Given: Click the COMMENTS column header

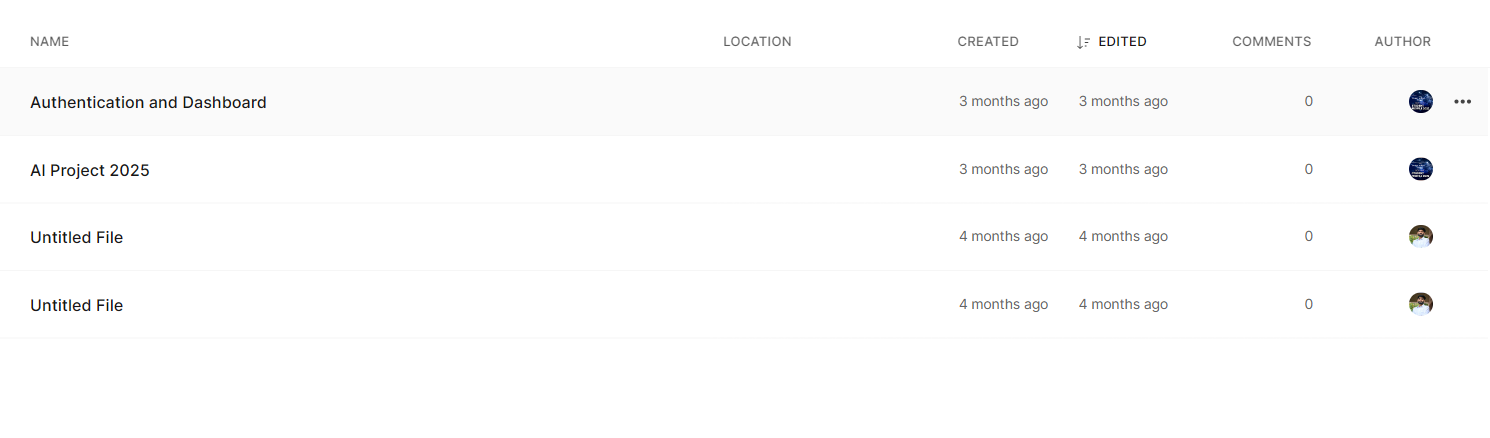Looking at the screenshot, I should [x=1271, y=42].
